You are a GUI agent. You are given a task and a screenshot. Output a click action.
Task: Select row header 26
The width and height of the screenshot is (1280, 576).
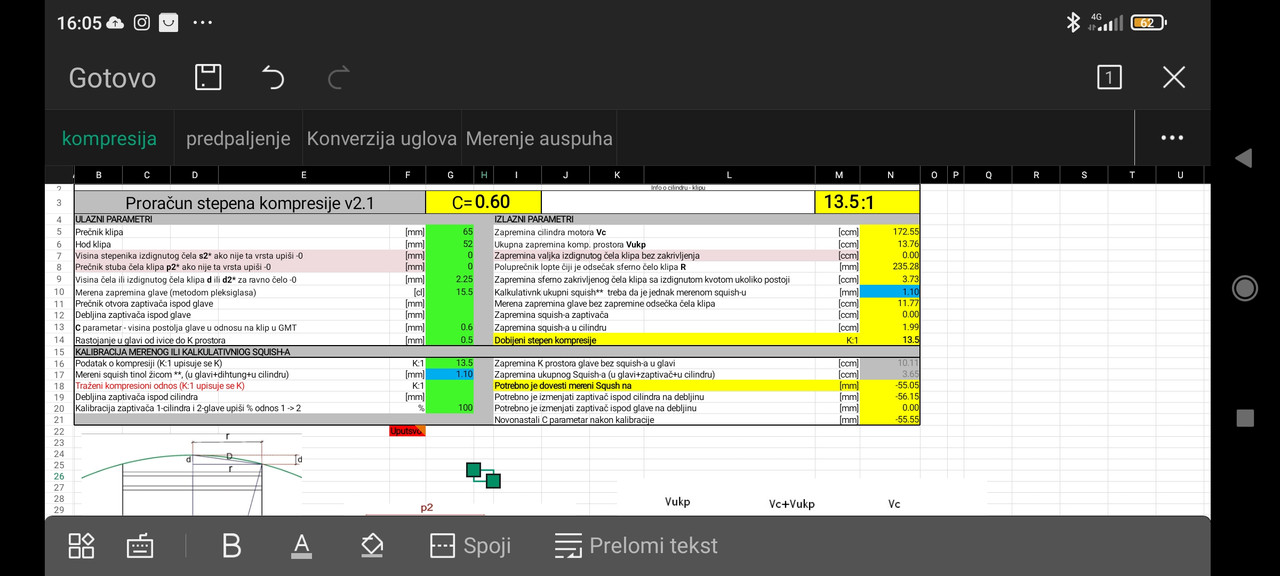pyautogui.click(x=59, y=476)
